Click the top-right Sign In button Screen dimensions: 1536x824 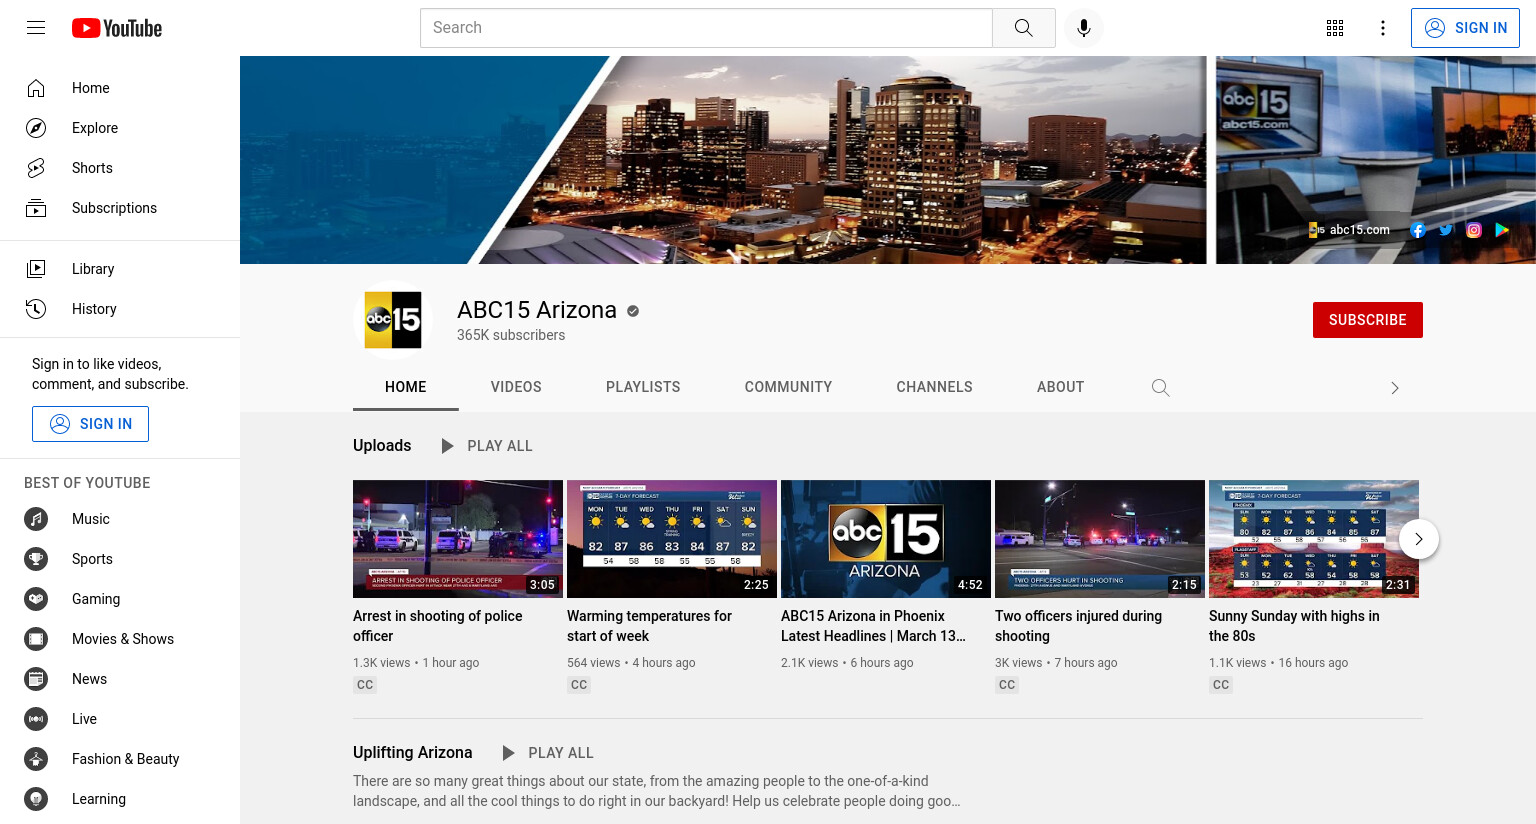pyautogui.click(x=1465, y=28)
